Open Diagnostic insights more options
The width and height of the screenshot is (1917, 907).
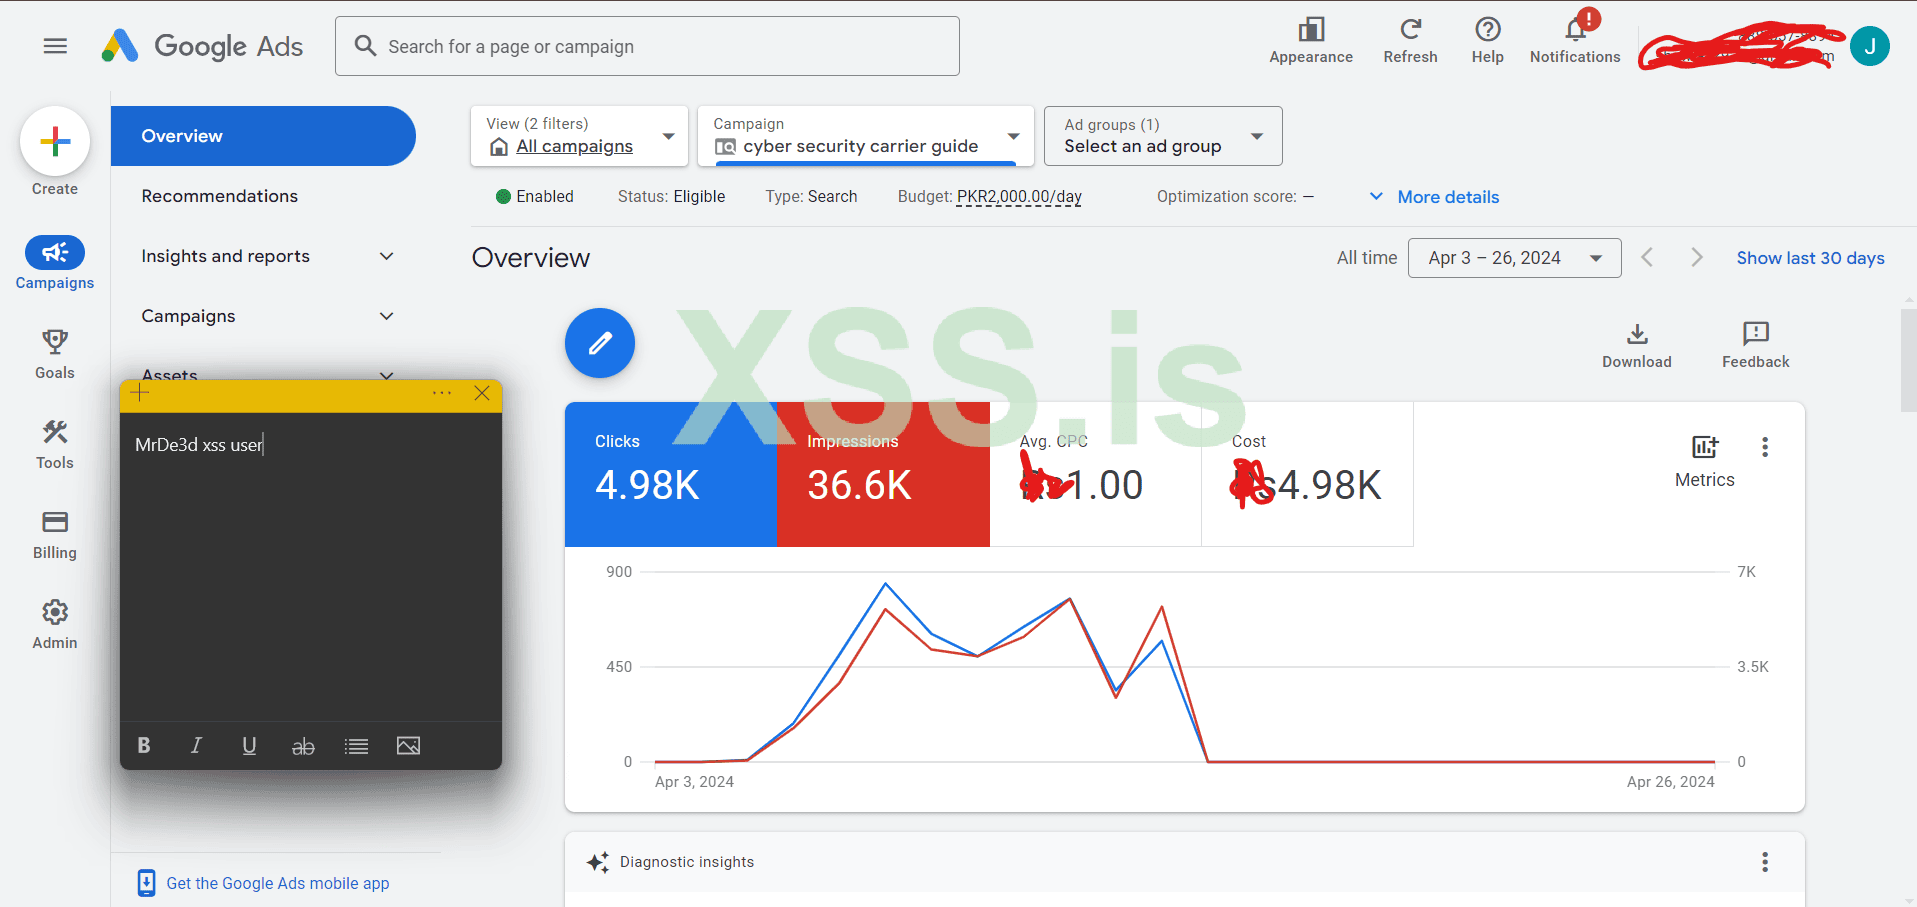pyautogui.click(x=1765, y=862)
